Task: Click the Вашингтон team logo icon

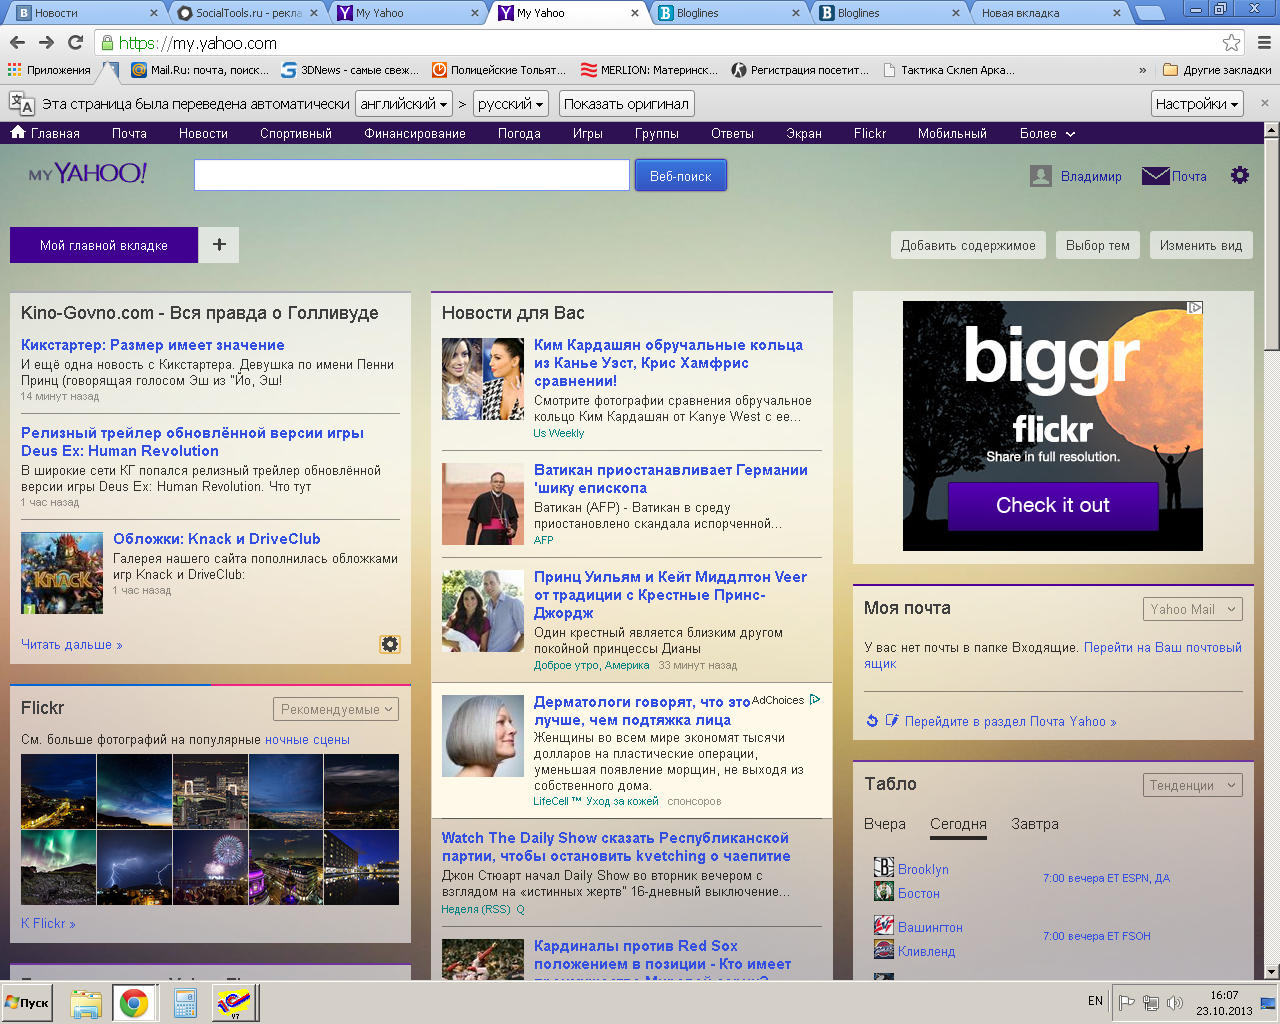Action: coord(884,926)
